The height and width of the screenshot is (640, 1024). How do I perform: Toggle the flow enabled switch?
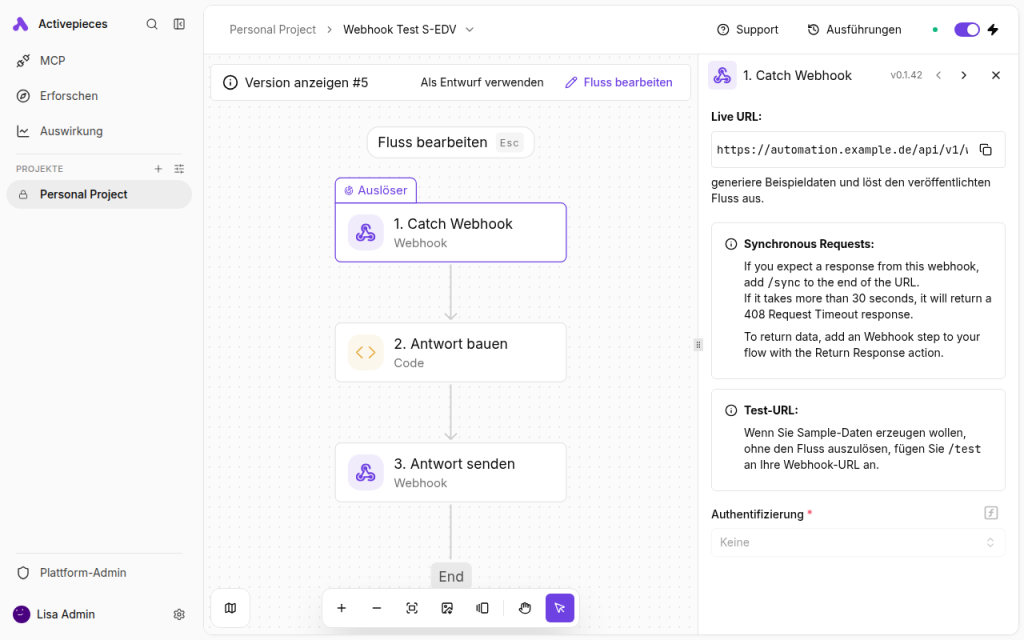[967, 29]
